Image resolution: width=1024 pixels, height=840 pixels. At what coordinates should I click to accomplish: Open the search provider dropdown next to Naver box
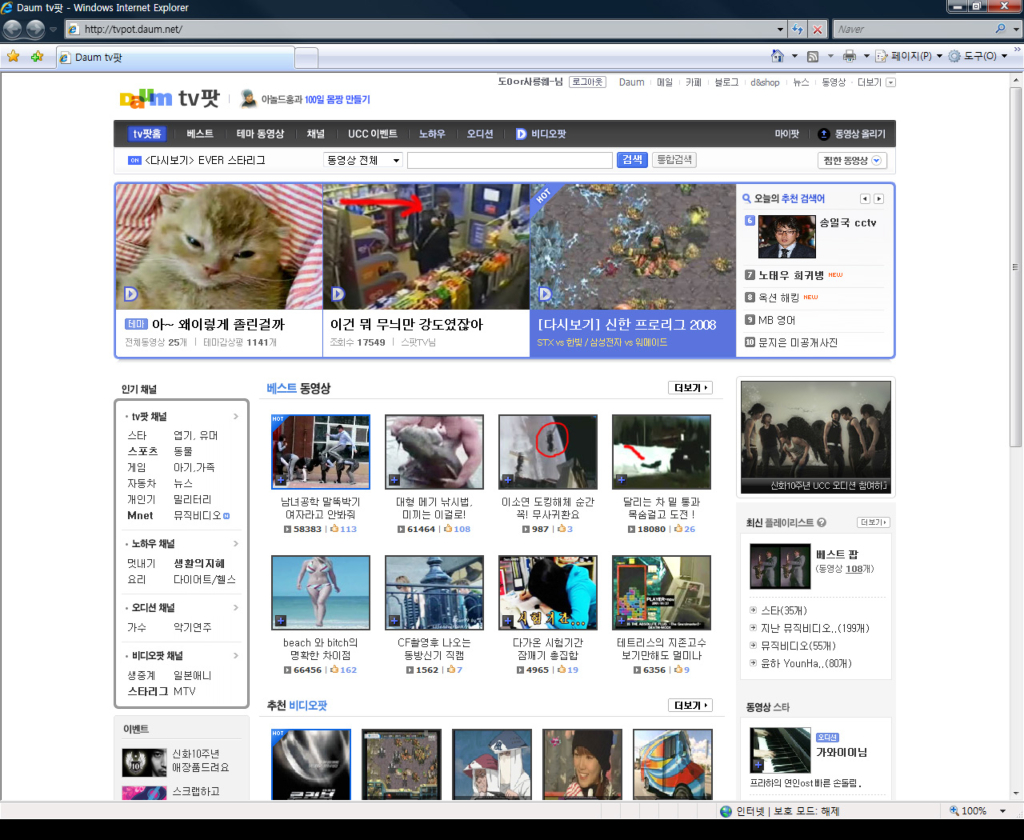pos(1016,29)
